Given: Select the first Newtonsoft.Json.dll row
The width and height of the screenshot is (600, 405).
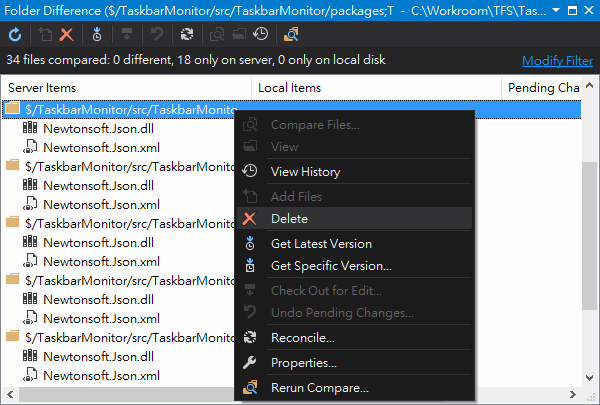Looking at the screenshot, I should click(x=98, y=129).
